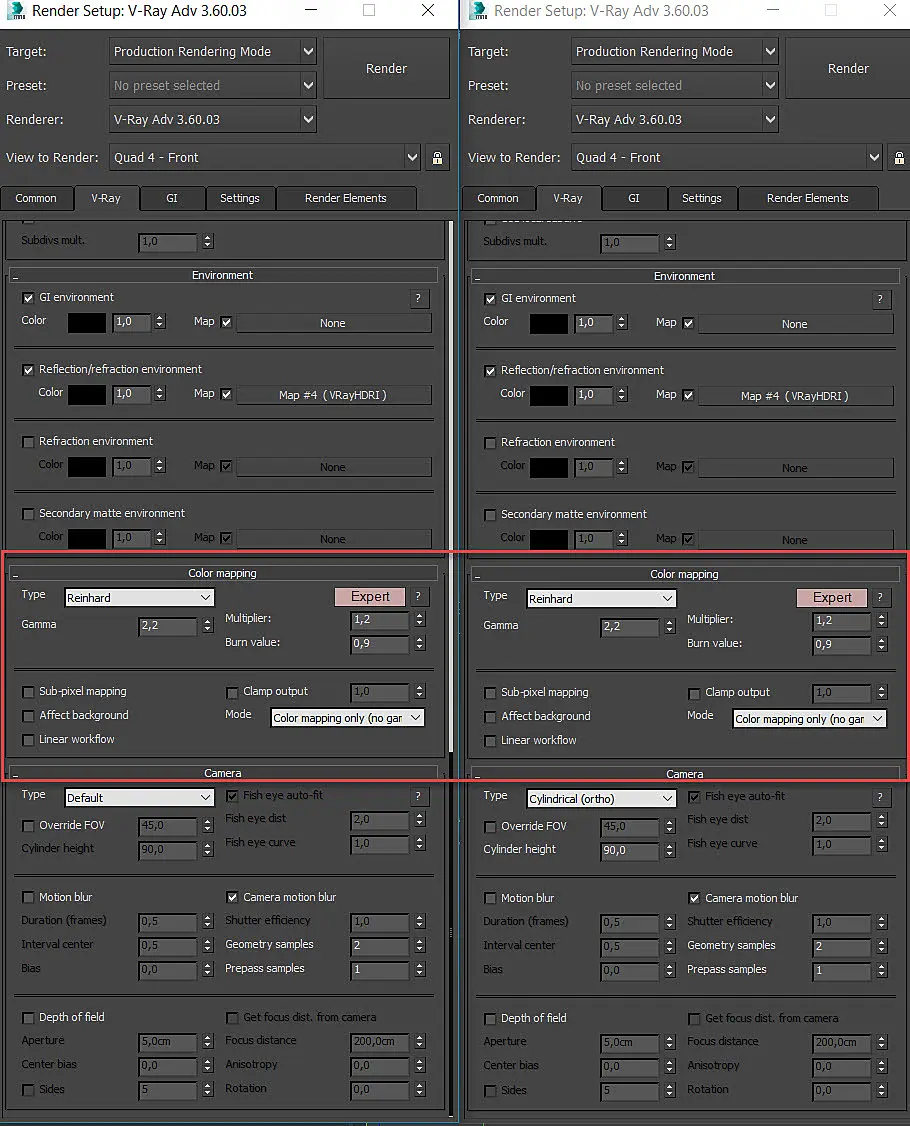Adjust Gamma spinner in right window

[x=669, y=627]
